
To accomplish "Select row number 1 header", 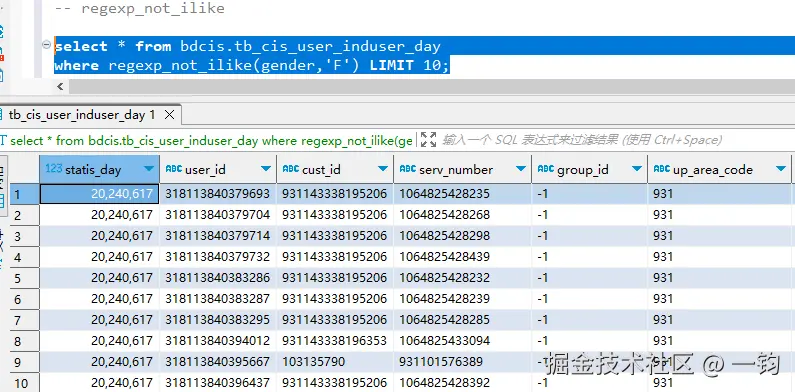I will [x=24, y=194].
